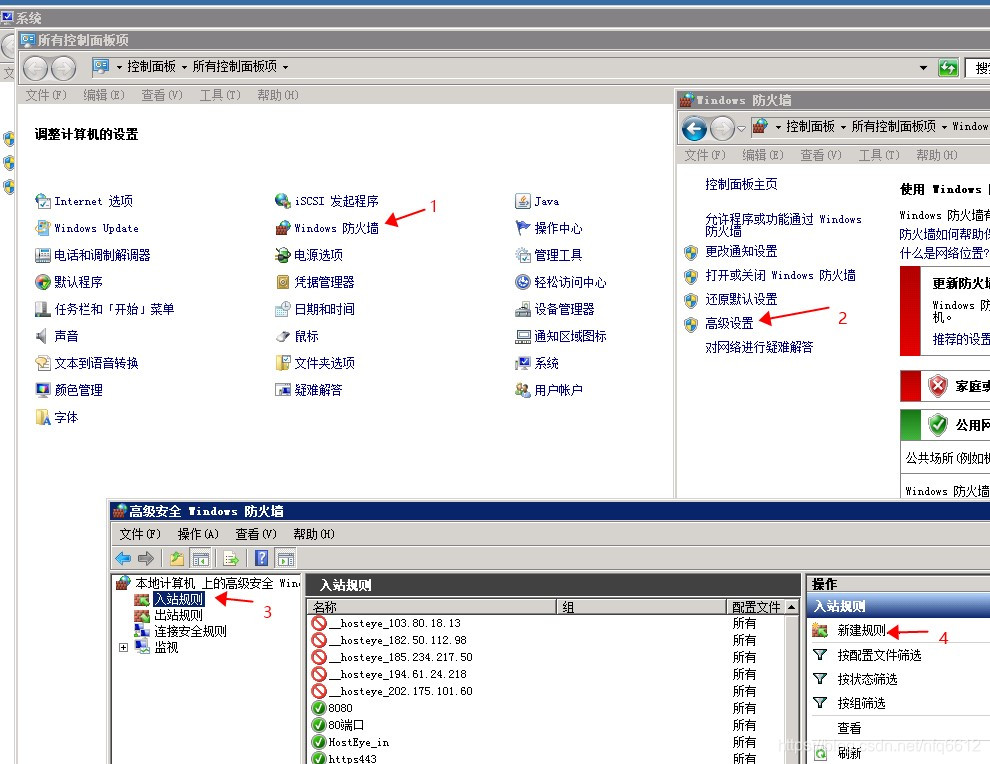Open 操作(A) menu in 高级安全 firewall window
Image resolution: width=990 pixels, height=764 pixels.
198,534
